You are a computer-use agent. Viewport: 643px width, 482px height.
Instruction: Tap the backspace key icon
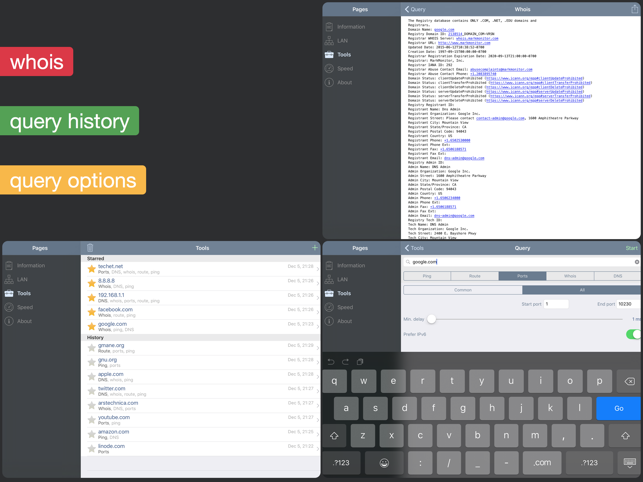click(x=629, y=381)
